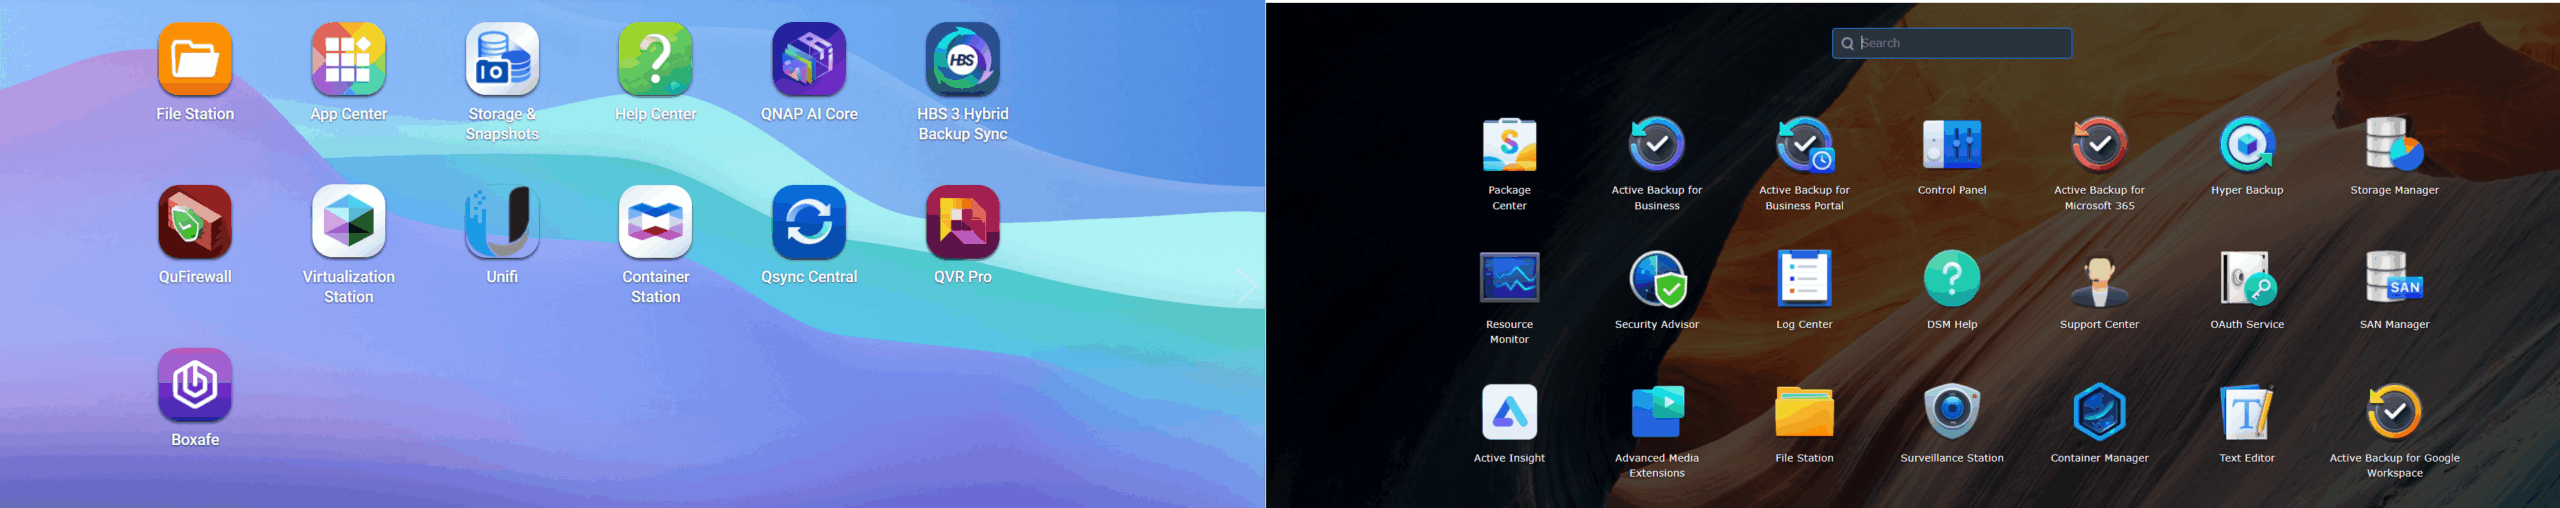Click the Synology Search field
The width and height of the screenshot is (2560, 508).
pyautogui.click(x=1952, y=43)
